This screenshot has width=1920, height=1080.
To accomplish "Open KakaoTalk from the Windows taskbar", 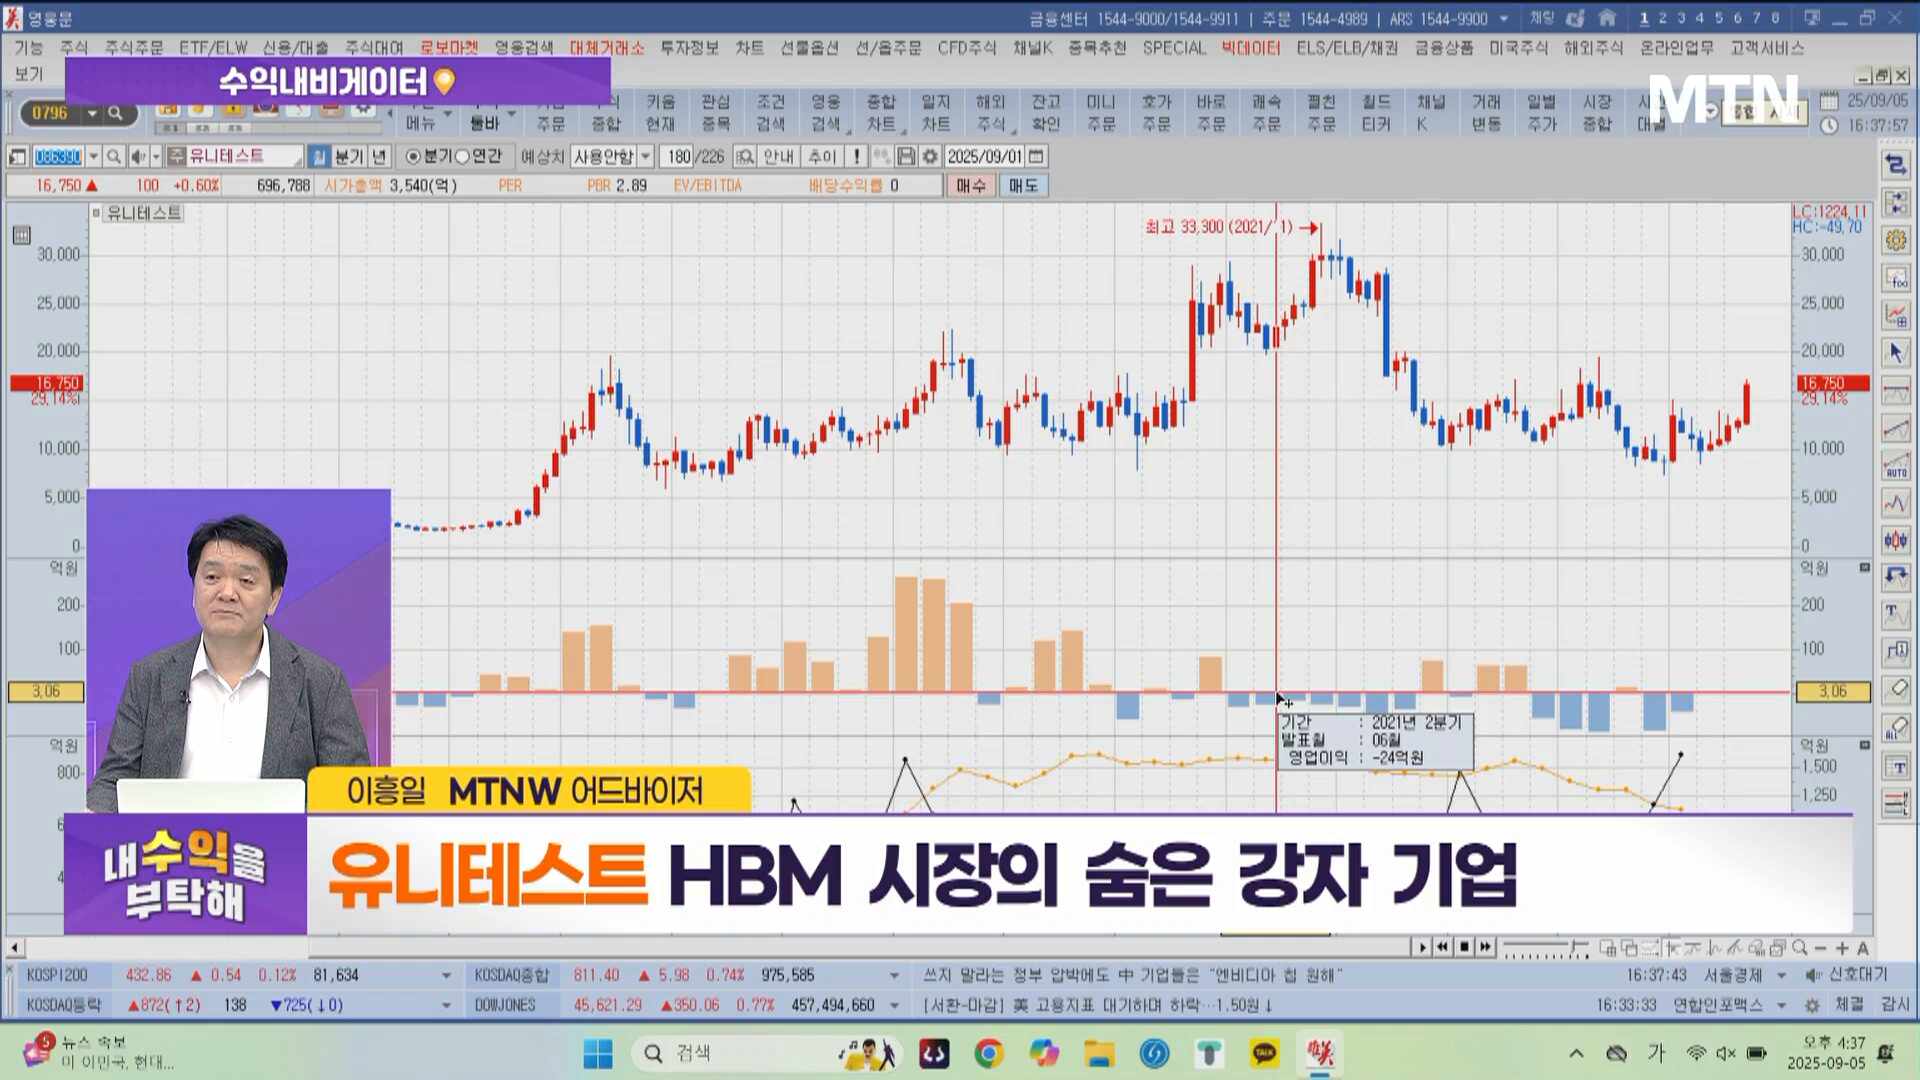I will coord(1264,1053).
